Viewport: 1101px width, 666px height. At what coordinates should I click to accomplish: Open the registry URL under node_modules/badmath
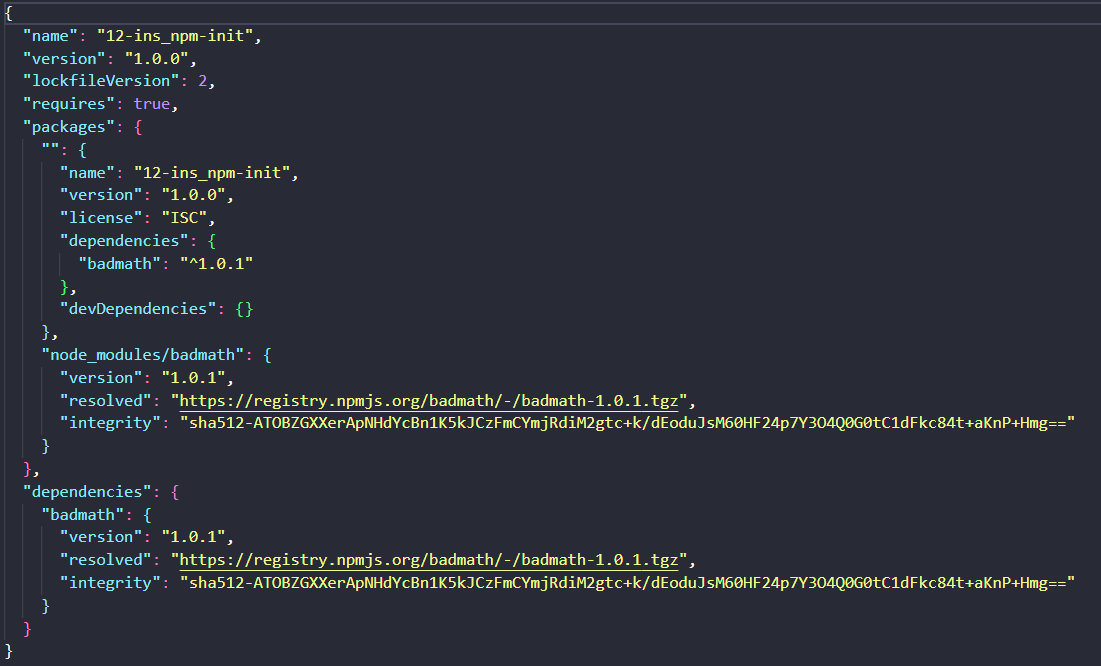[x=429, y=400]
